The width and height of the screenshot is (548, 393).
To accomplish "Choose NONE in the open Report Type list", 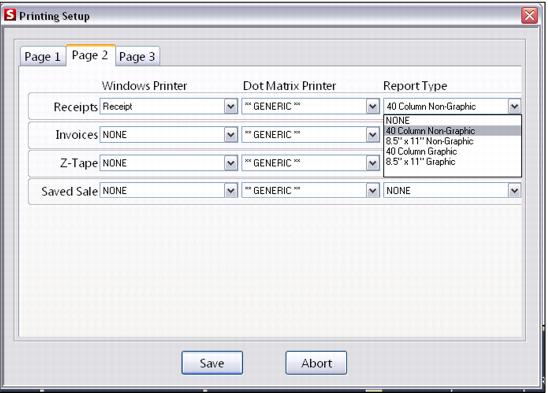I will coord(452,121).
